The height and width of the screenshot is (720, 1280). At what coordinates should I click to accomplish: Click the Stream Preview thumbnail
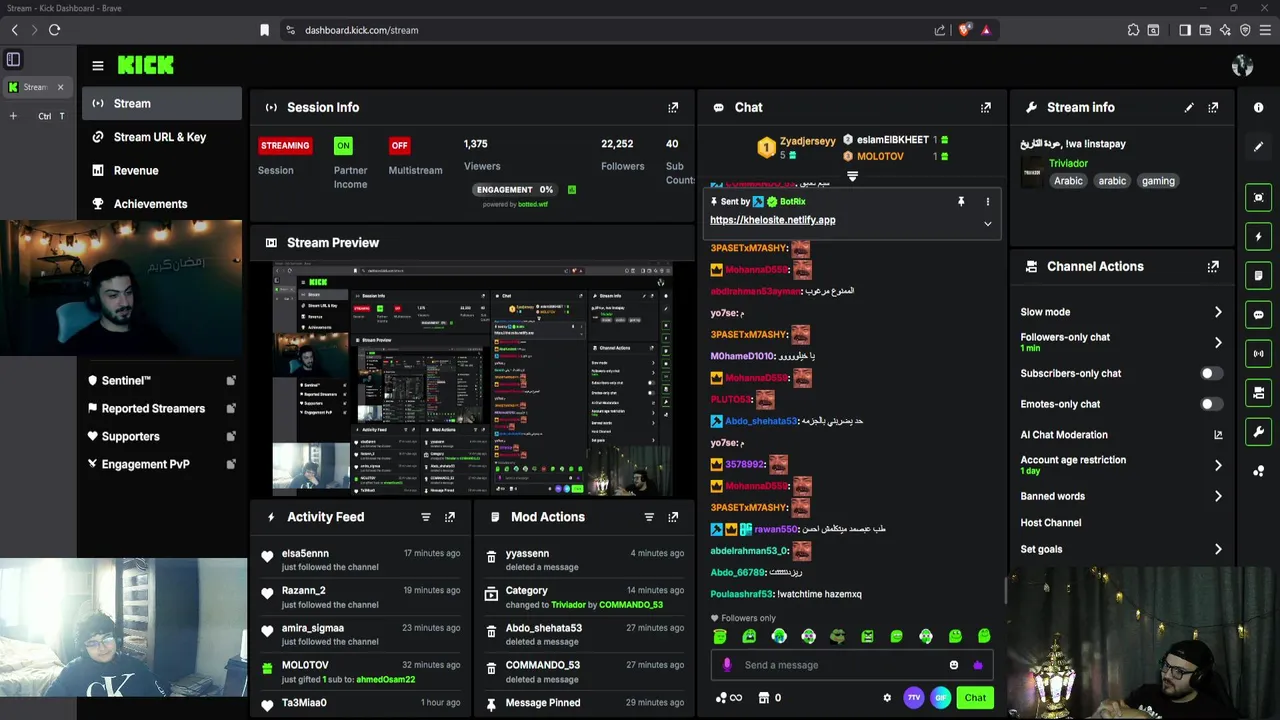472,379
